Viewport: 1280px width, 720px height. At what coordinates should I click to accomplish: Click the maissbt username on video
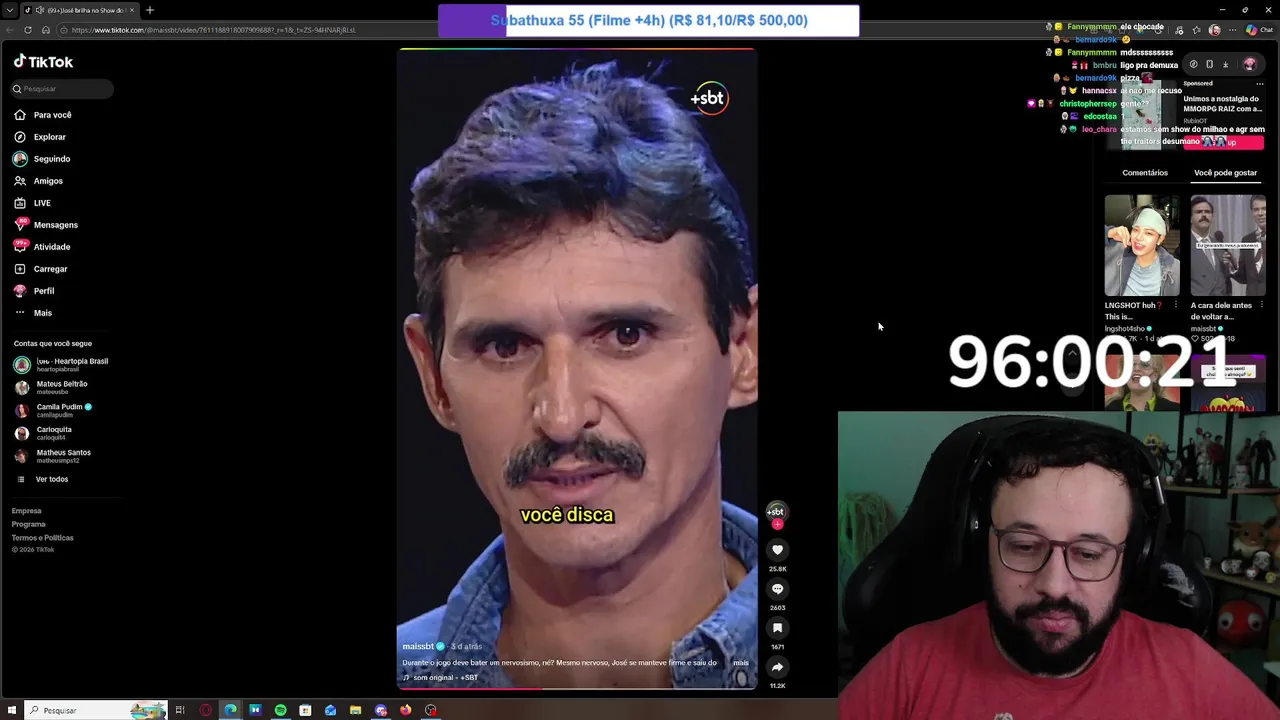coord(418,647)
